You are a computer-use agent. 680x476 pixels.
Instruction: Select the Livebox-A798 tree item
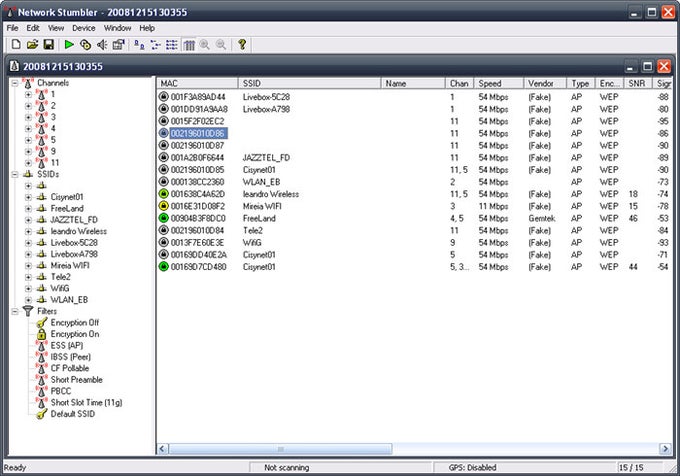pos(74,254)
